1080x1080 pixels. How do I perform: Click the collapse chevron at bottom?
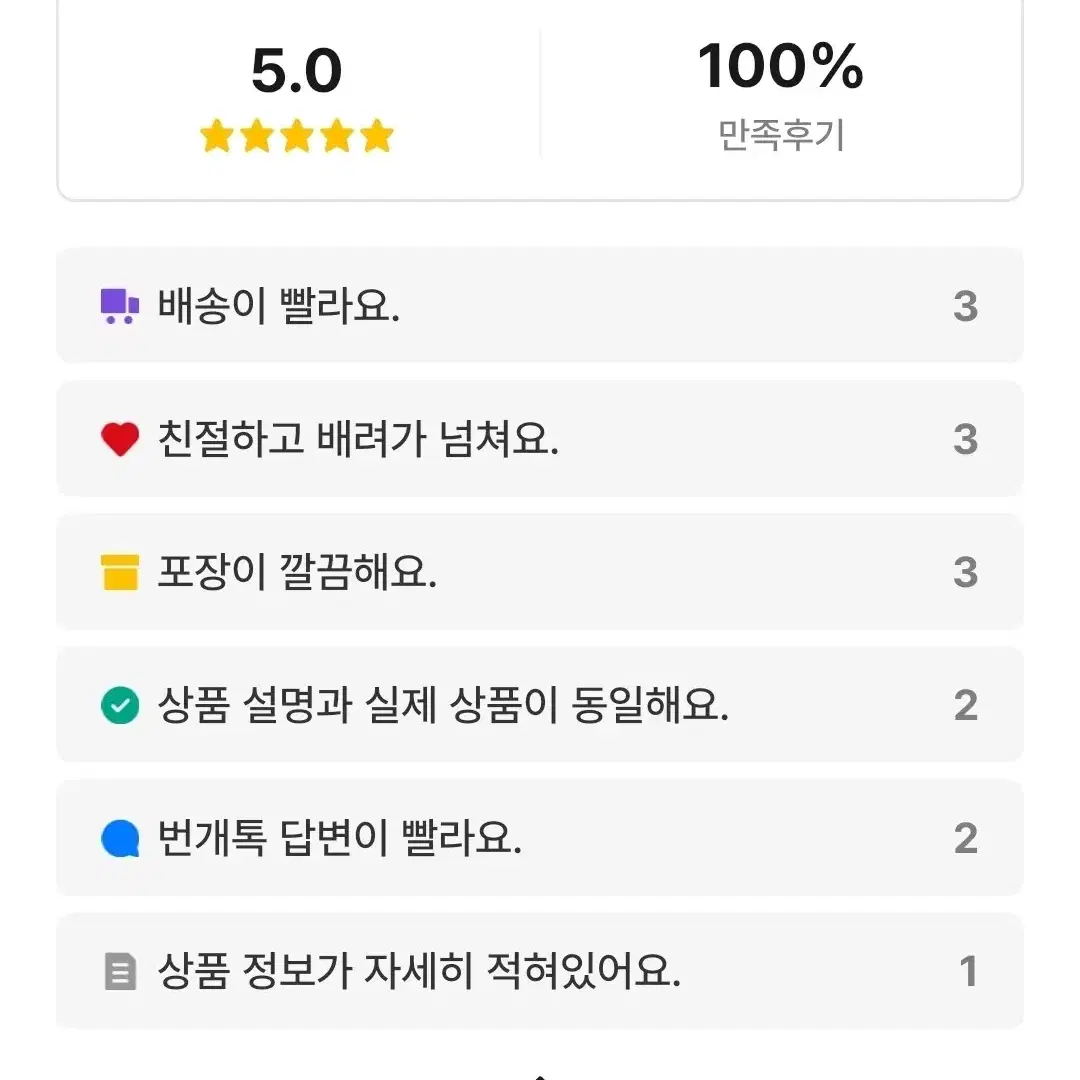click(x=540, y=1076)
